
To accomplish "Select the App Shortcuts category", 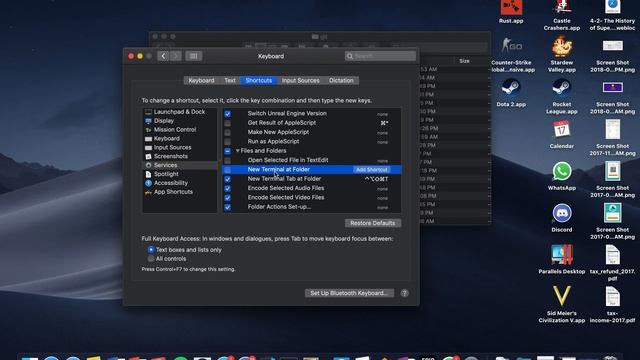I will click(173, 192).
